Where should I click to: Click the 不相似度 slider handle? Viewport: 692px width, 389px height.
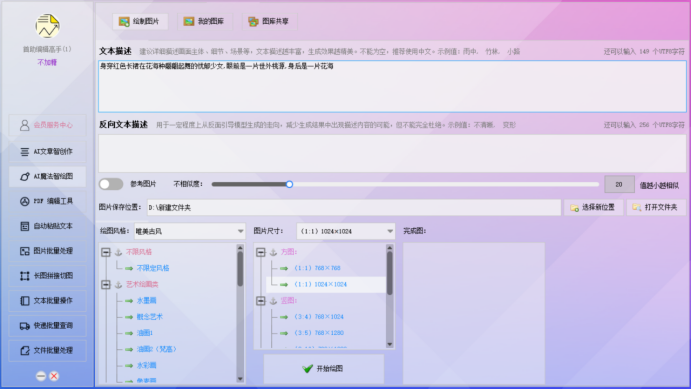(289, 184)
